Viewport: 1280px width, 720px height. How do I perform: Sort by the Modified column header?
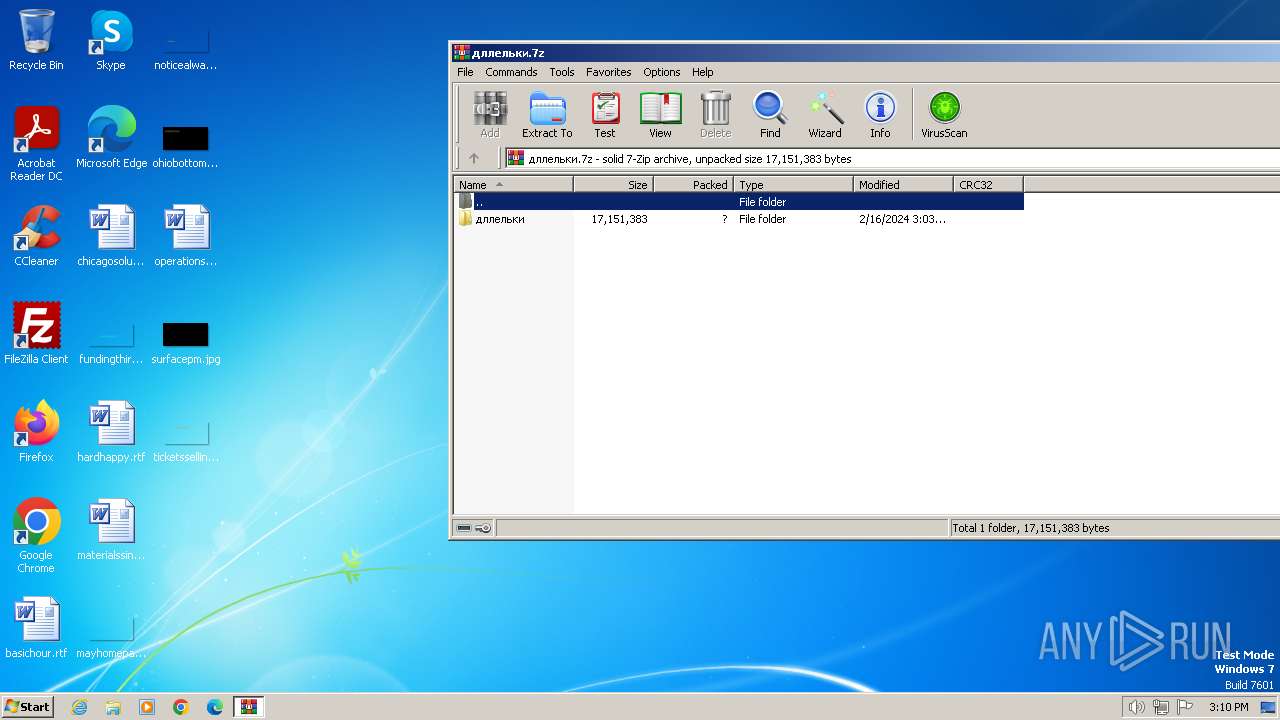pos(904,184)
